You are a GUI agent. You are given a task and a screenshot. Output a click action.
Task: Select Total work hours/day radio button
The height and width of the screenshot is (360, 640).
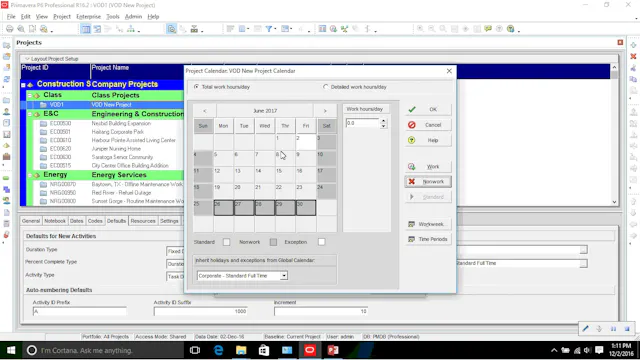click(x=197, y=87)
